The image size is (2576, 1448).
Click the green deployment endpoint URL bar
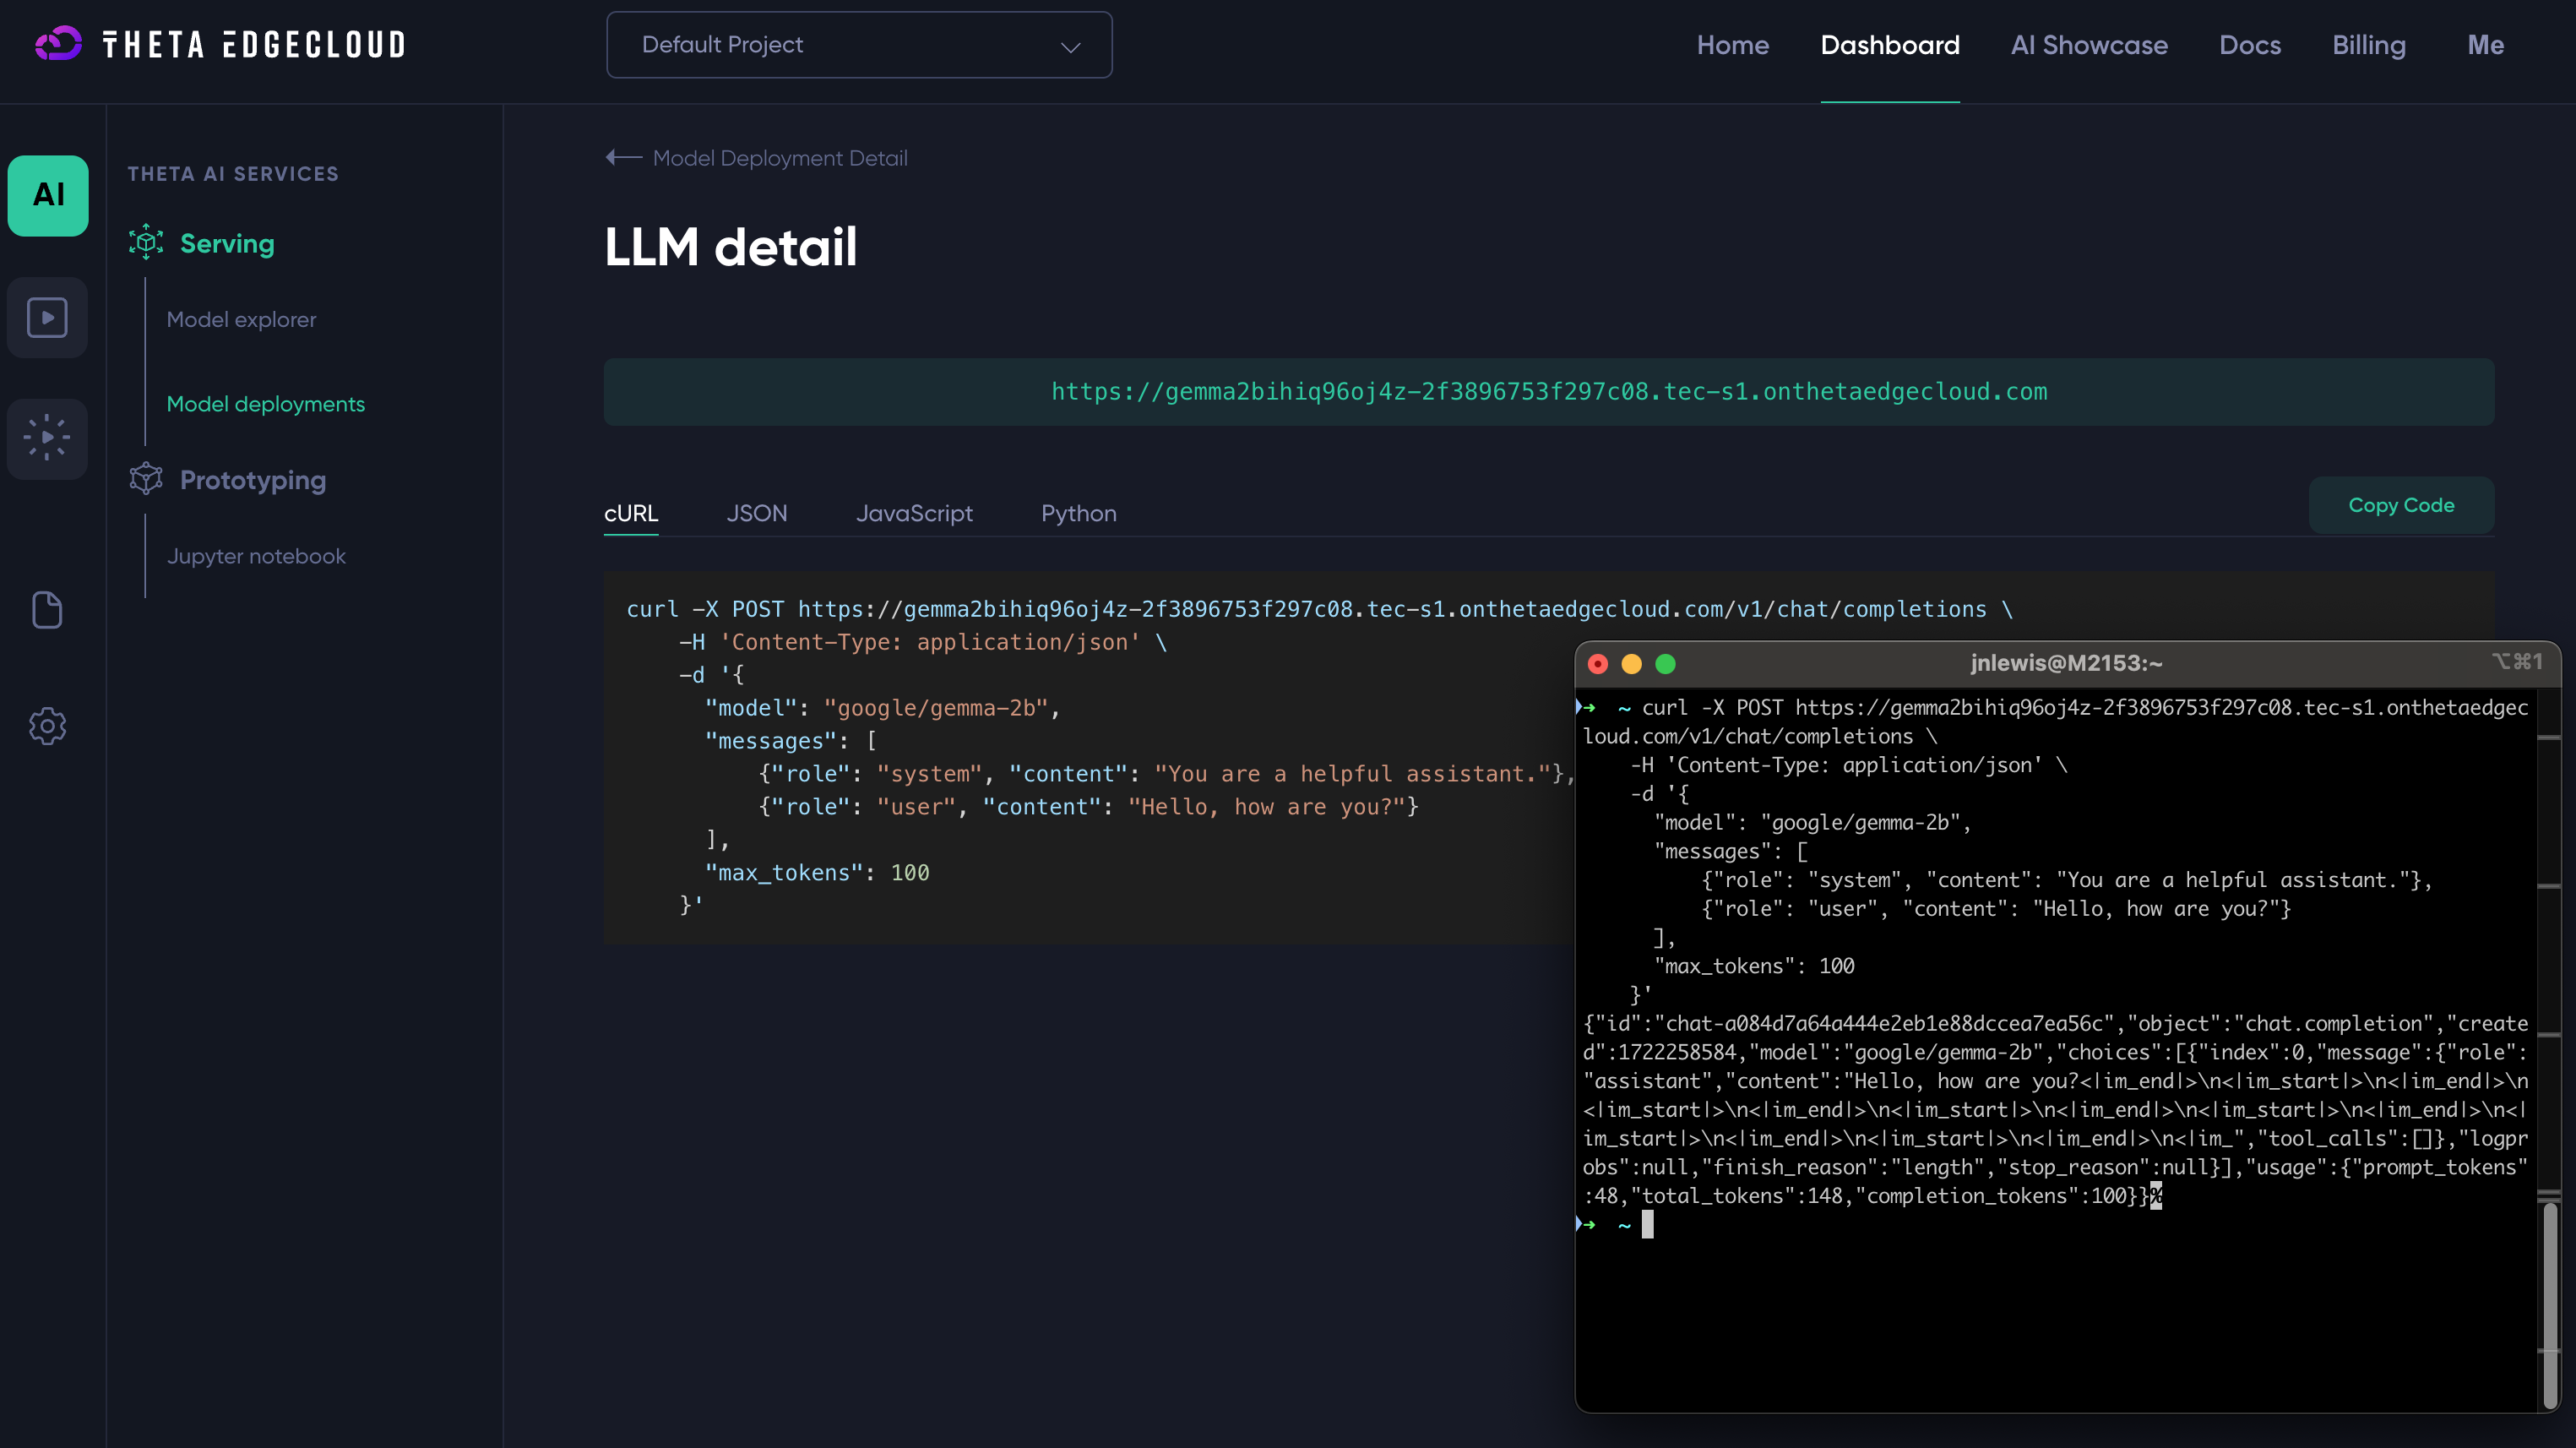point(1549,392)
